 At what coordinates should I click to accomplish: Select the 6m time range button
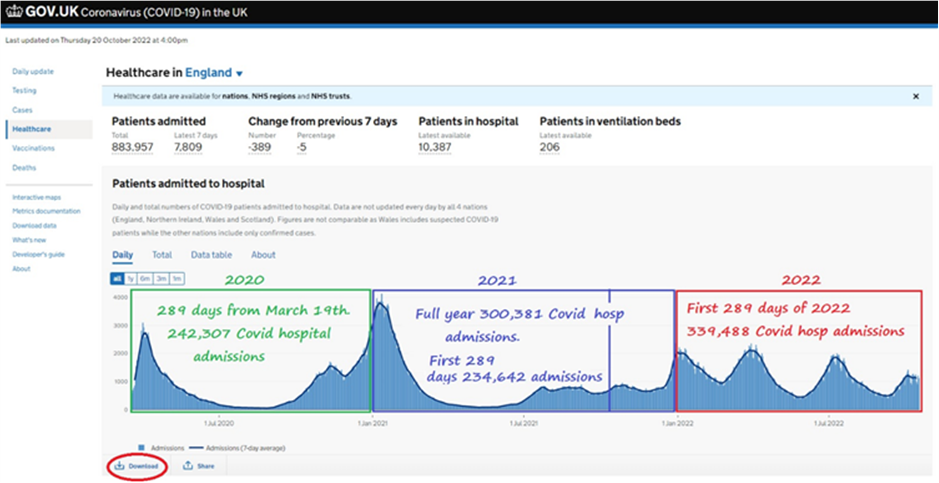click(146, 278)
